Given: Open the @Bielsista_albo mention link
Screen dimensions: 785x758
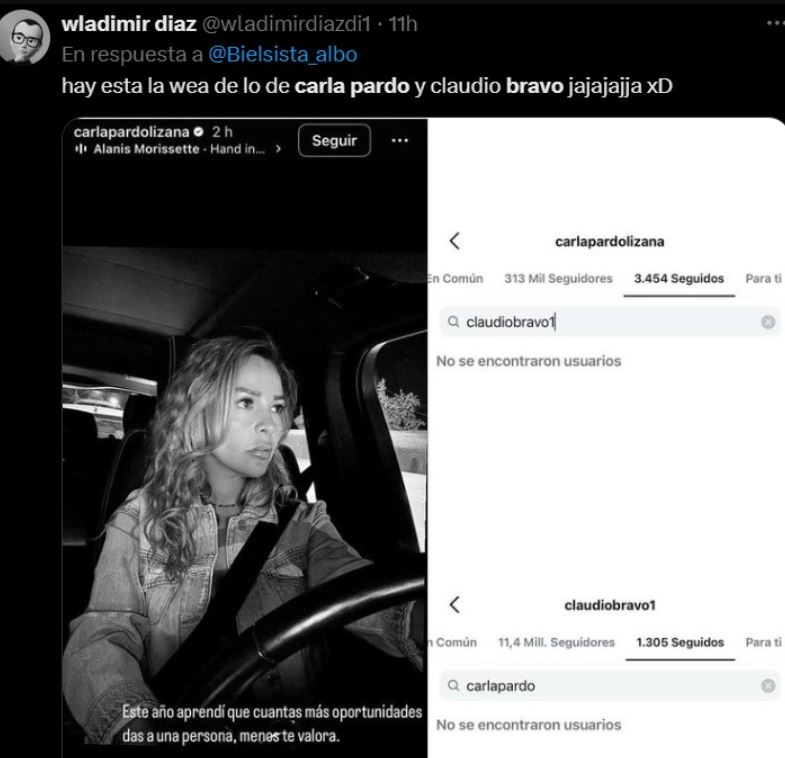Looking at the screenshot, I should (282, 55).
